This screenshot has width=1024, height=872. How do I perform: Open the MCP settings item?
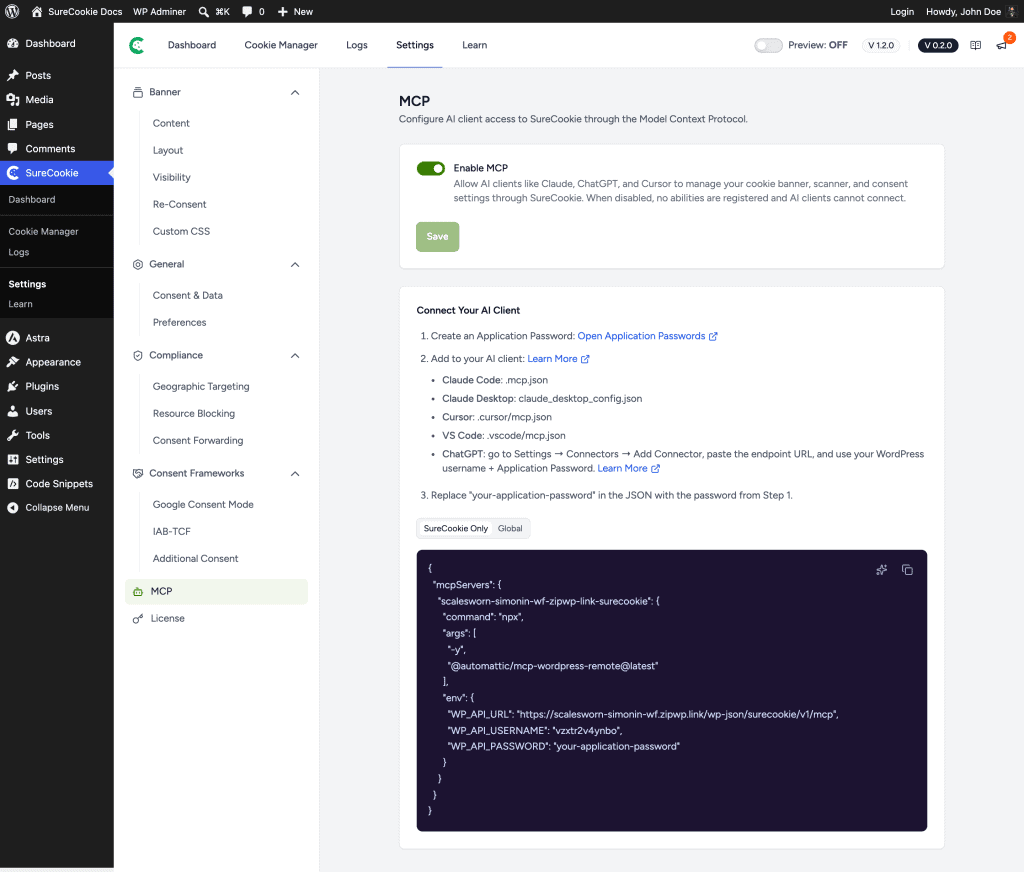point(216,591)
